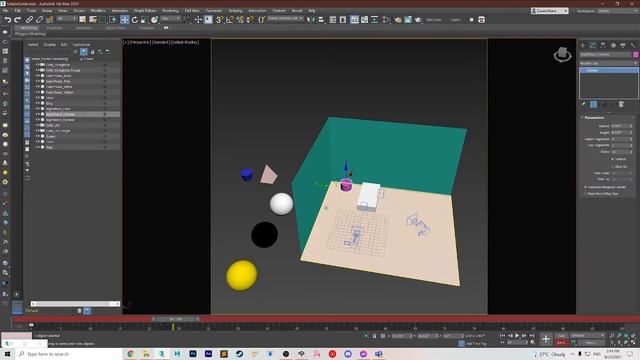Select the Cylinder entry in modifier stack
The height and width of the screenshot is (360, 640).
(x=608, y=71)
